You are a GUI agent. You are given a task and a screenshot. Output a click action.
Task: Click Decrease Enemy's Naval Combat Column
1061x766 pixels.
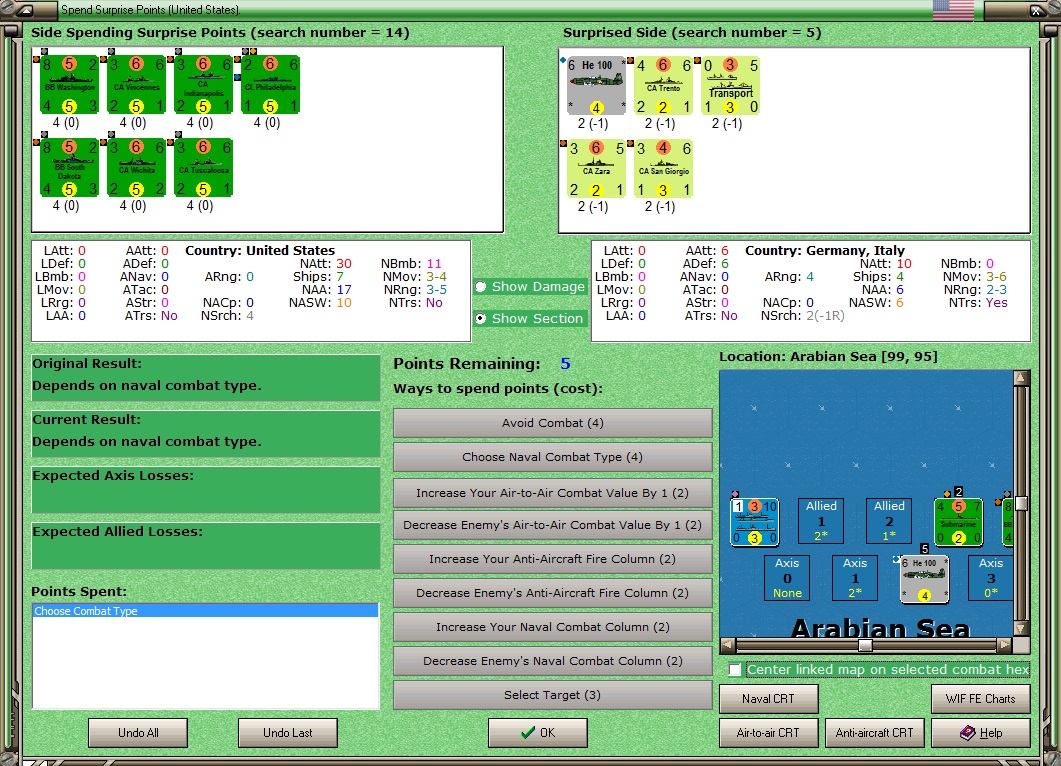tap(552, 660)
